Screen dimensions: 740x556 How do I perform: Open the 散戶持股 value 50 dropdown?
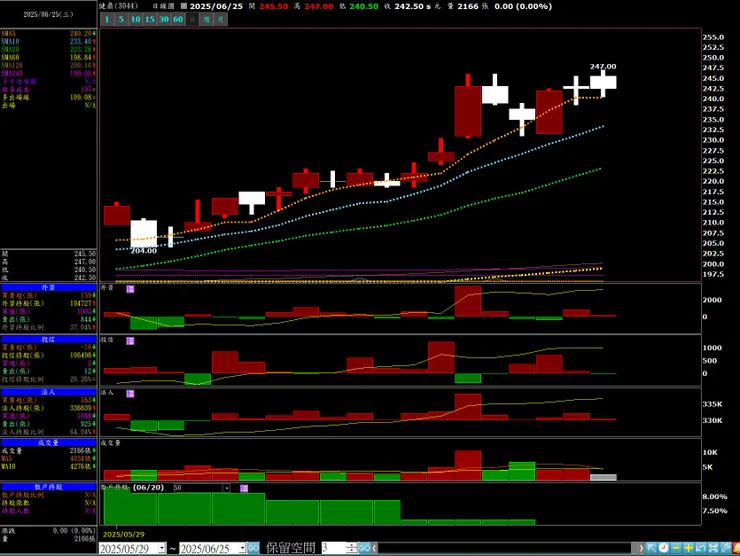[227, 488]
